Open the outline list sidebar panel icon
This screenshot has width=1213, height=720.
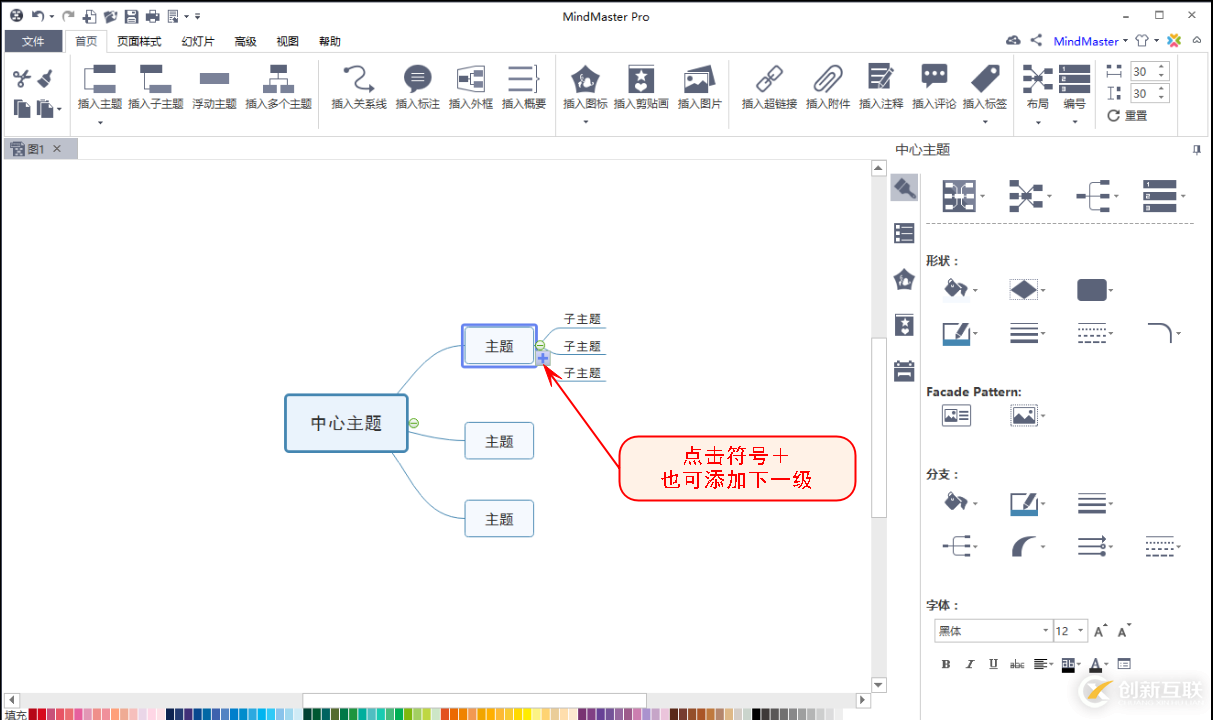pos(904,233)
